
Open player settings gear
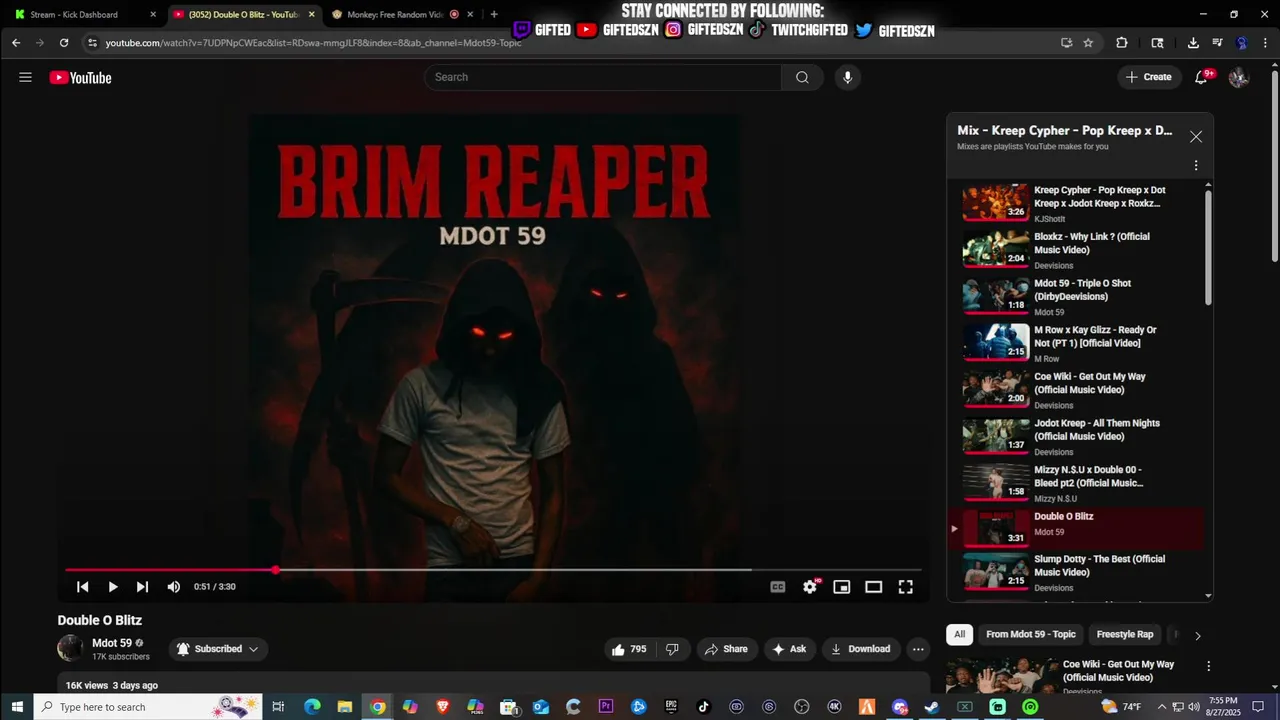tap(810, 587)
